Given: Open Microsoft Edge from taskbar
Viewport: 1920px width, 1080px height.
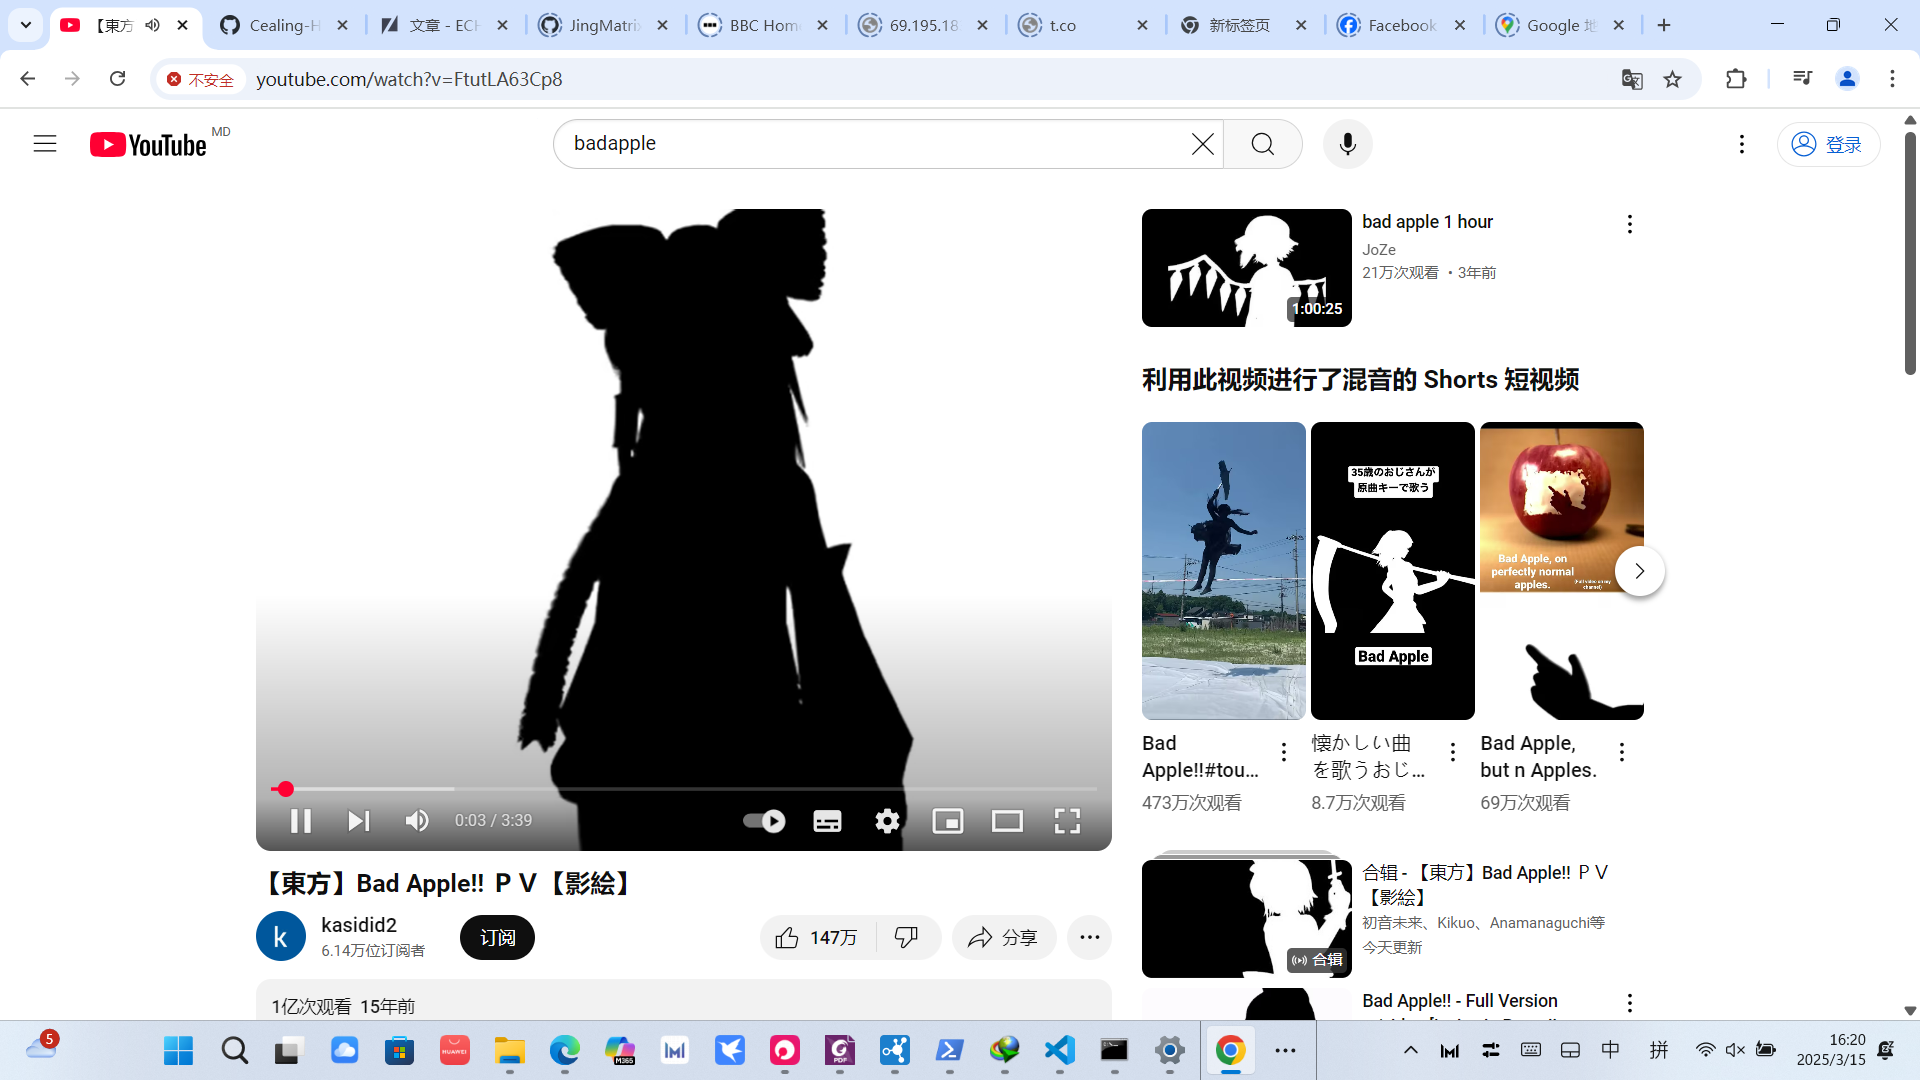Looking at the screenshot, I should pyautogui.click(x=565, y=1051).
